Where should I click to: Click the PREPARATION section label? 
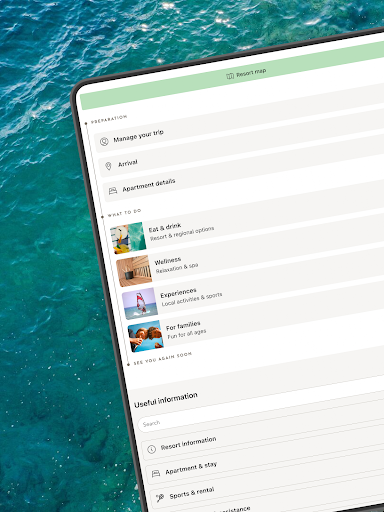(x=109, y=119)
